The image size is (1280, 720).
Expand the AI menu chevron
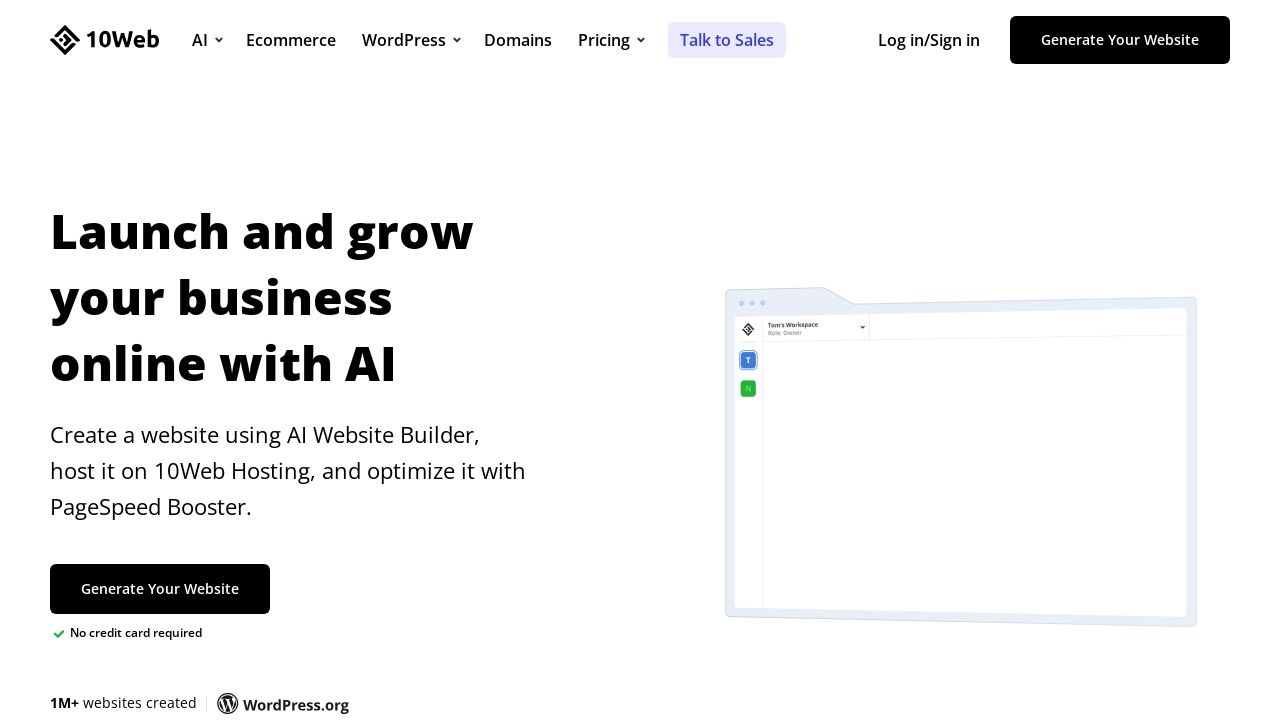219,40
